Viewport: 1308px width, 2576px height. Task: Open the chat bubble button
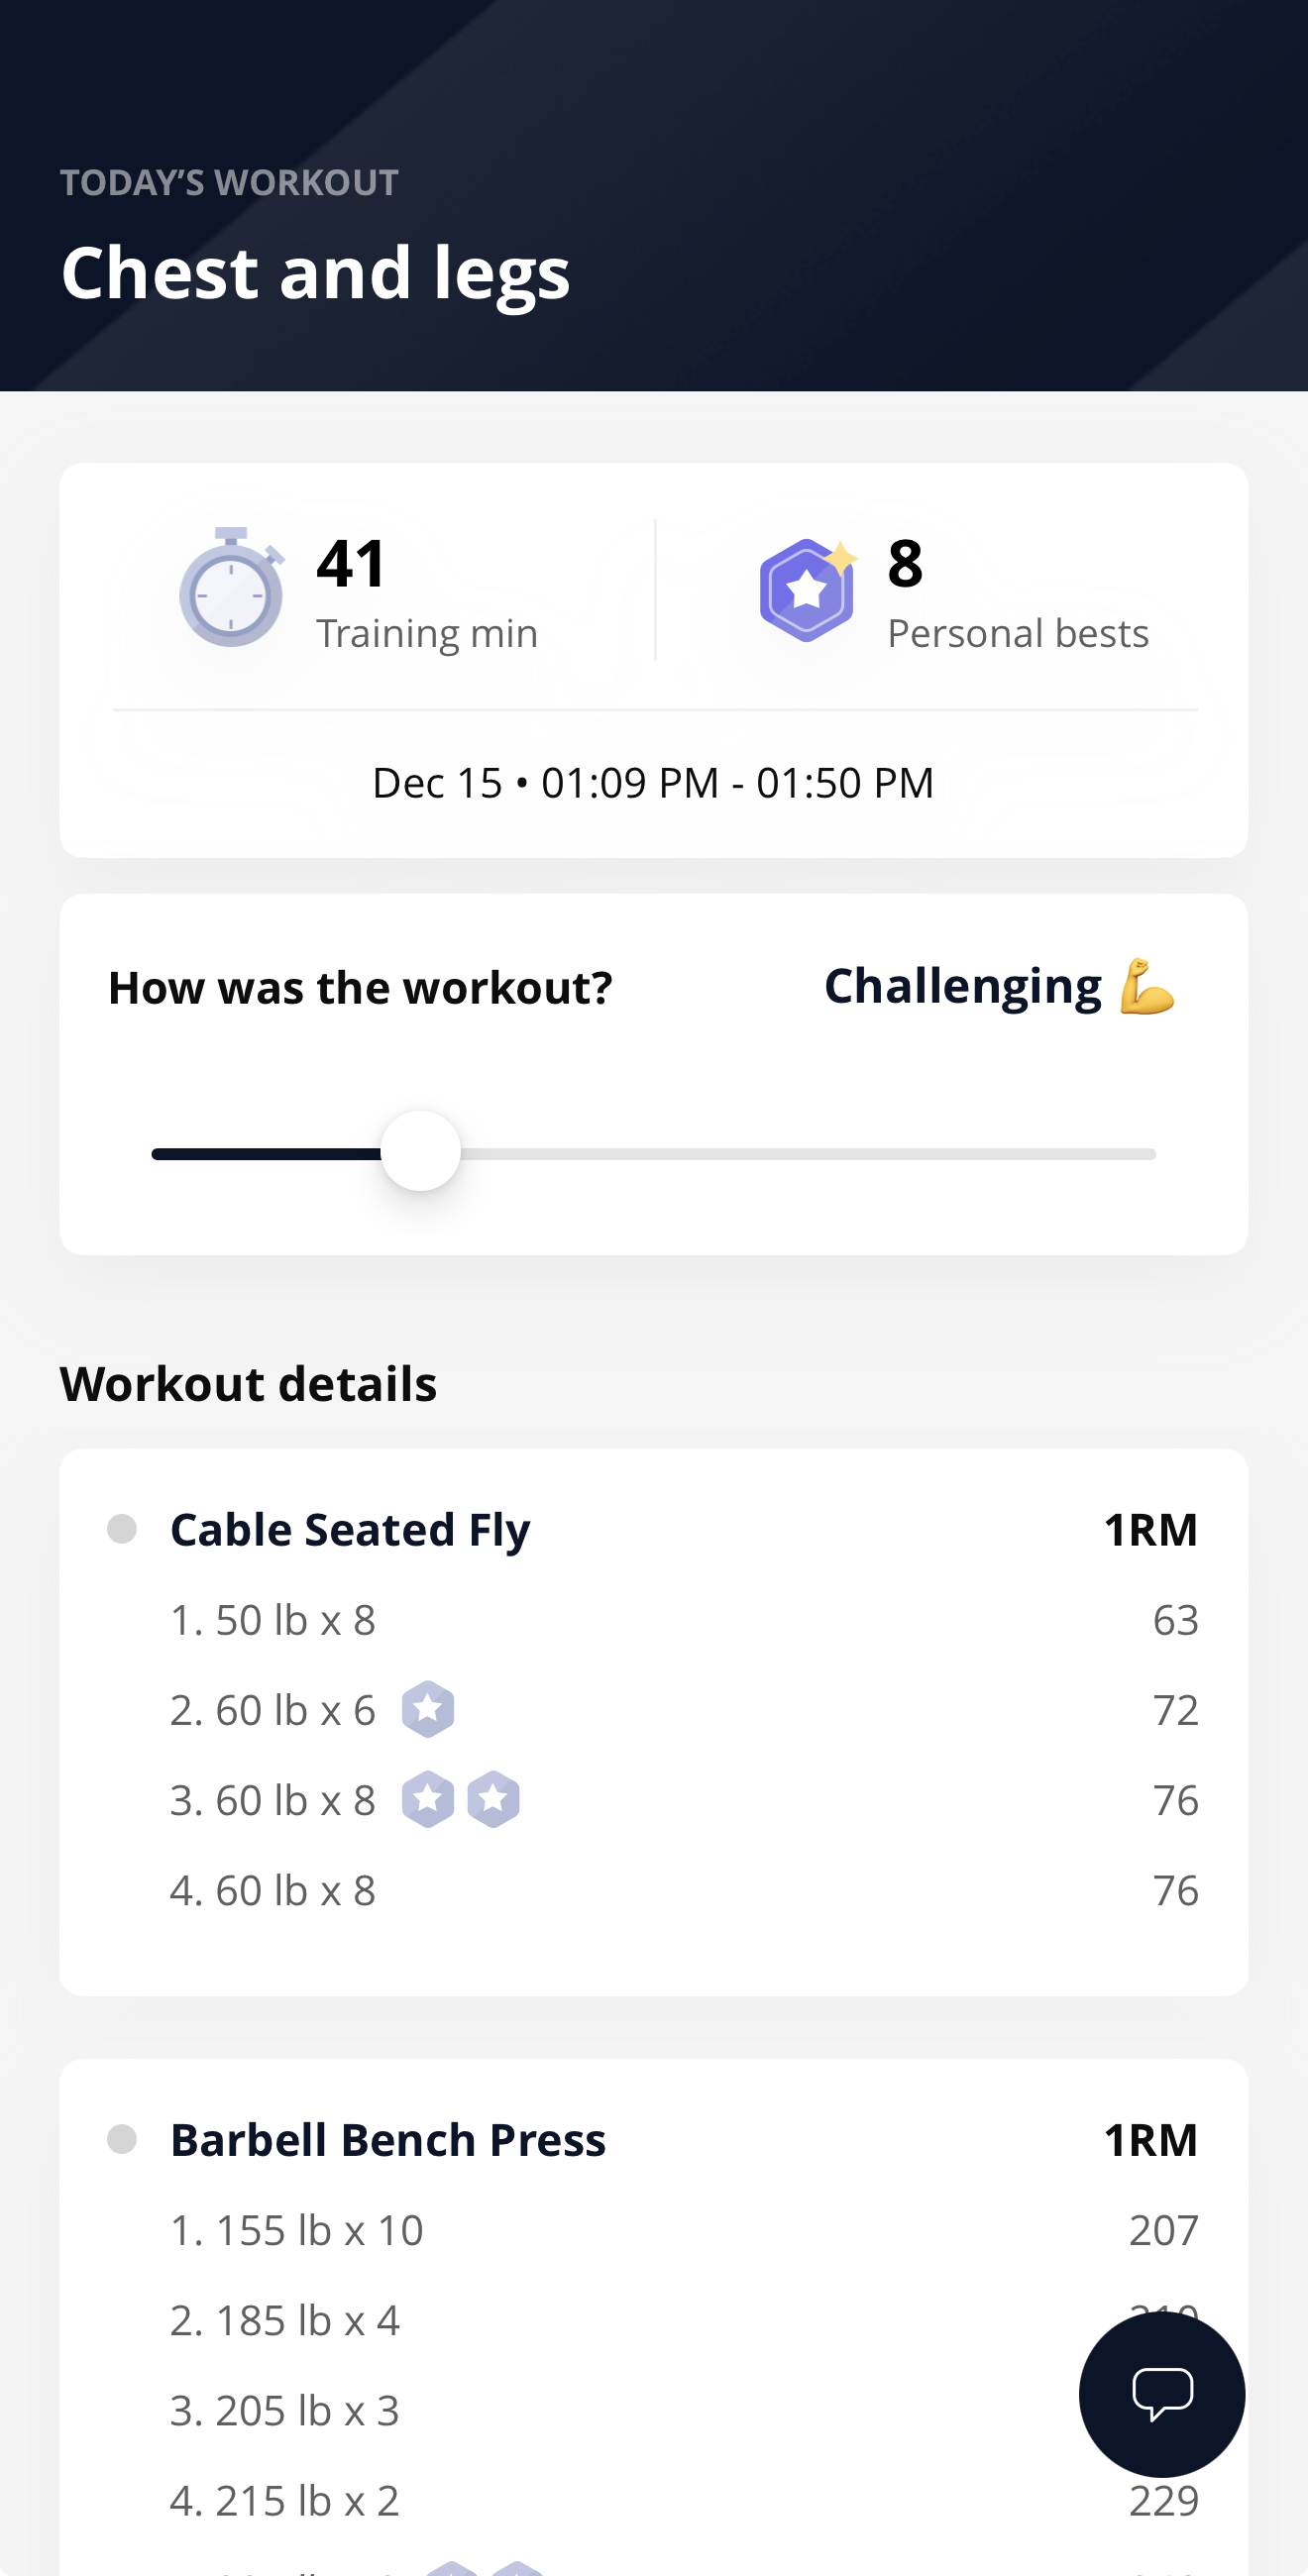(x=1161, y=2394)
